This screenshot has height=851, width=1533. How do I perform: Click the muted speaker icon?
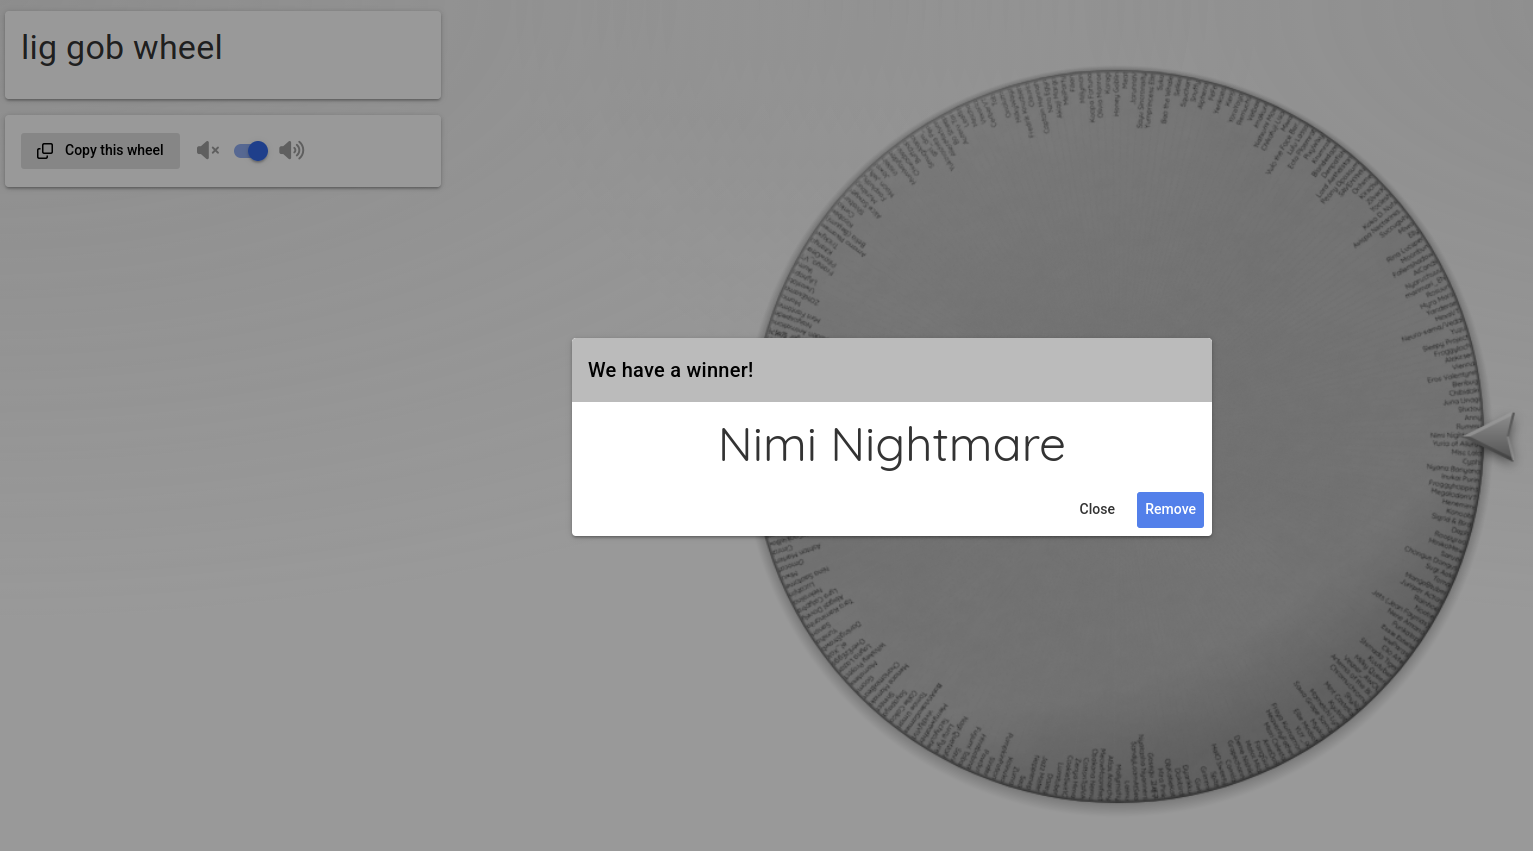(x=208, y=151)
